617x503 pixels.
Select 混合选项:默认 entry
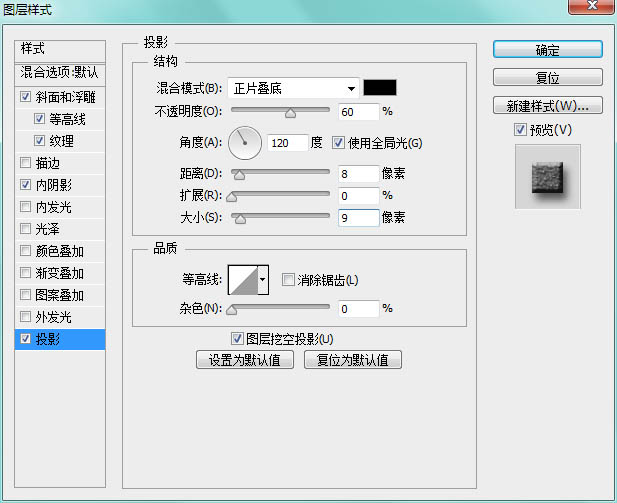click(x=60, y=74)
